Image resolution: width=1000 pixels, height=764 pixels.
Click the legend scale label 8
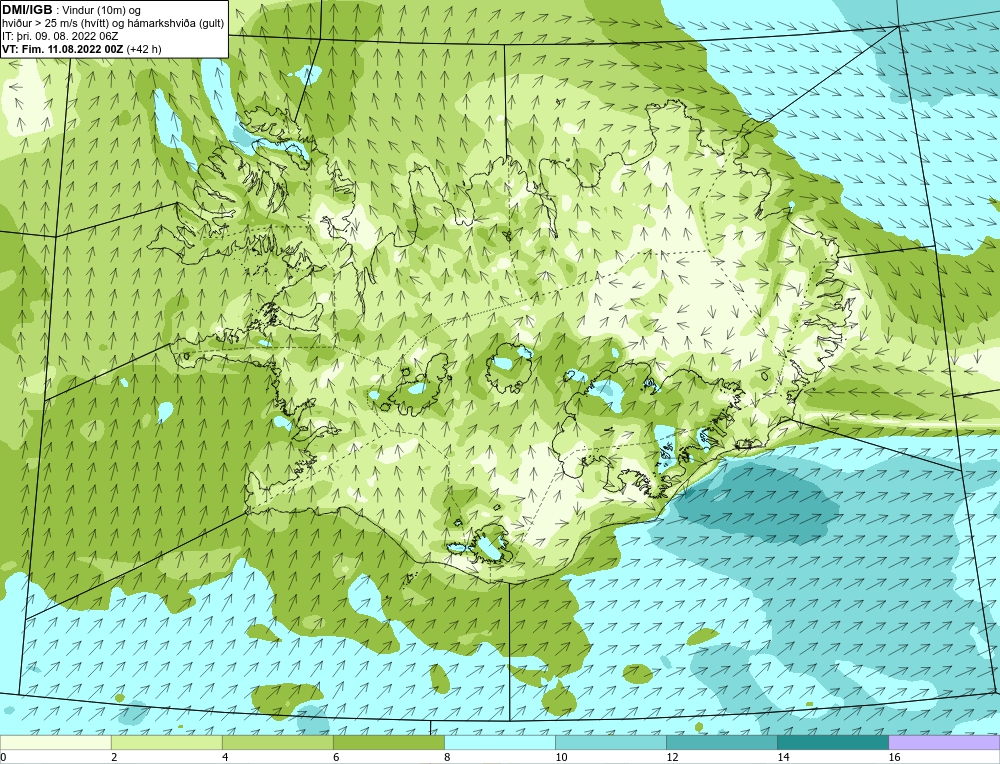point(447,757)
